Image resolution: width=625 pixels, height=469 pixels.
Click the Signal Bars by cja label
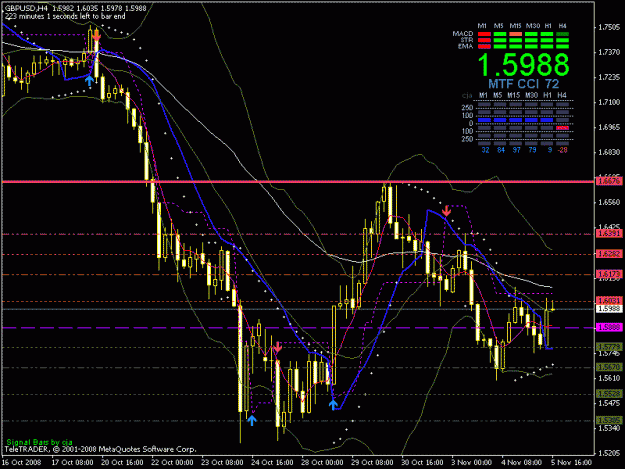pyautogui.click(x=39, y=442)
